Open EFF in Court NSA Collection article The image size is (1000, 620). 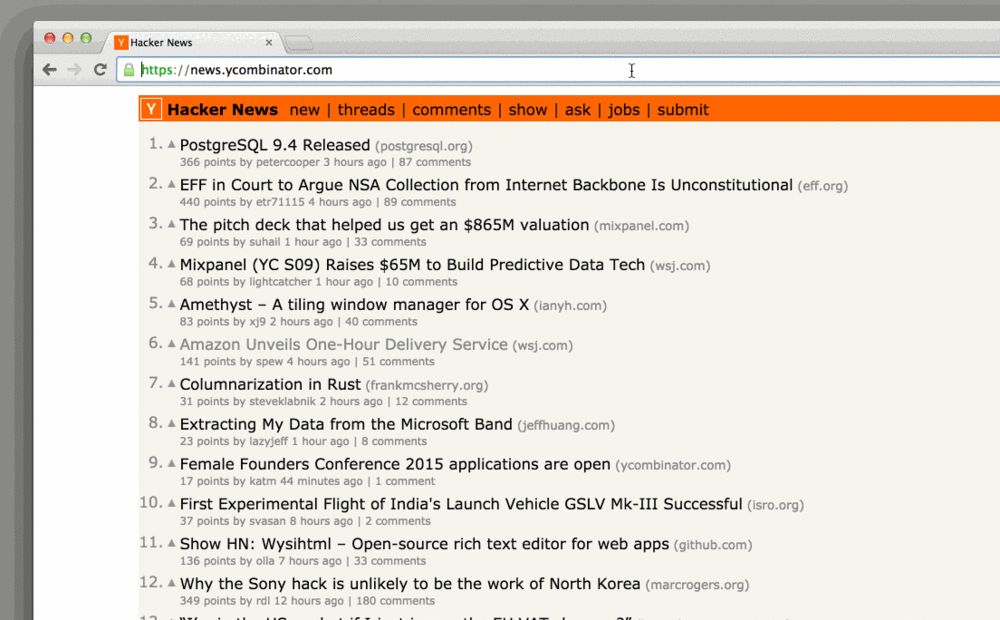[486, 185]
